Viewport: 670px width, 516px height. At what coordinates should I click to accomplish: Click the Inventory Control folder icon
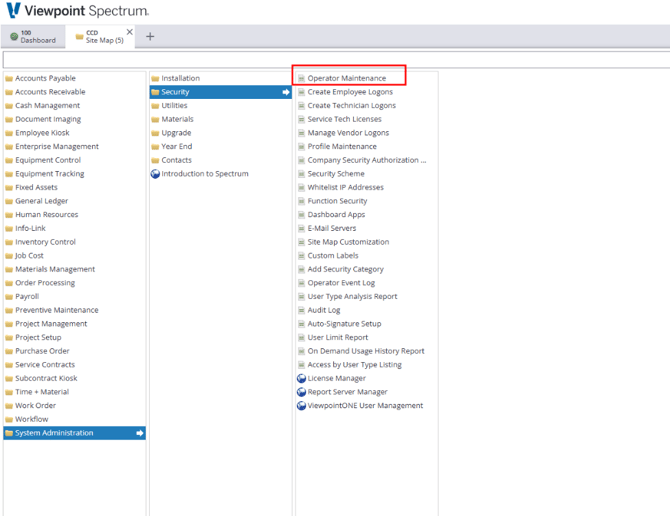tap(9, 243)
